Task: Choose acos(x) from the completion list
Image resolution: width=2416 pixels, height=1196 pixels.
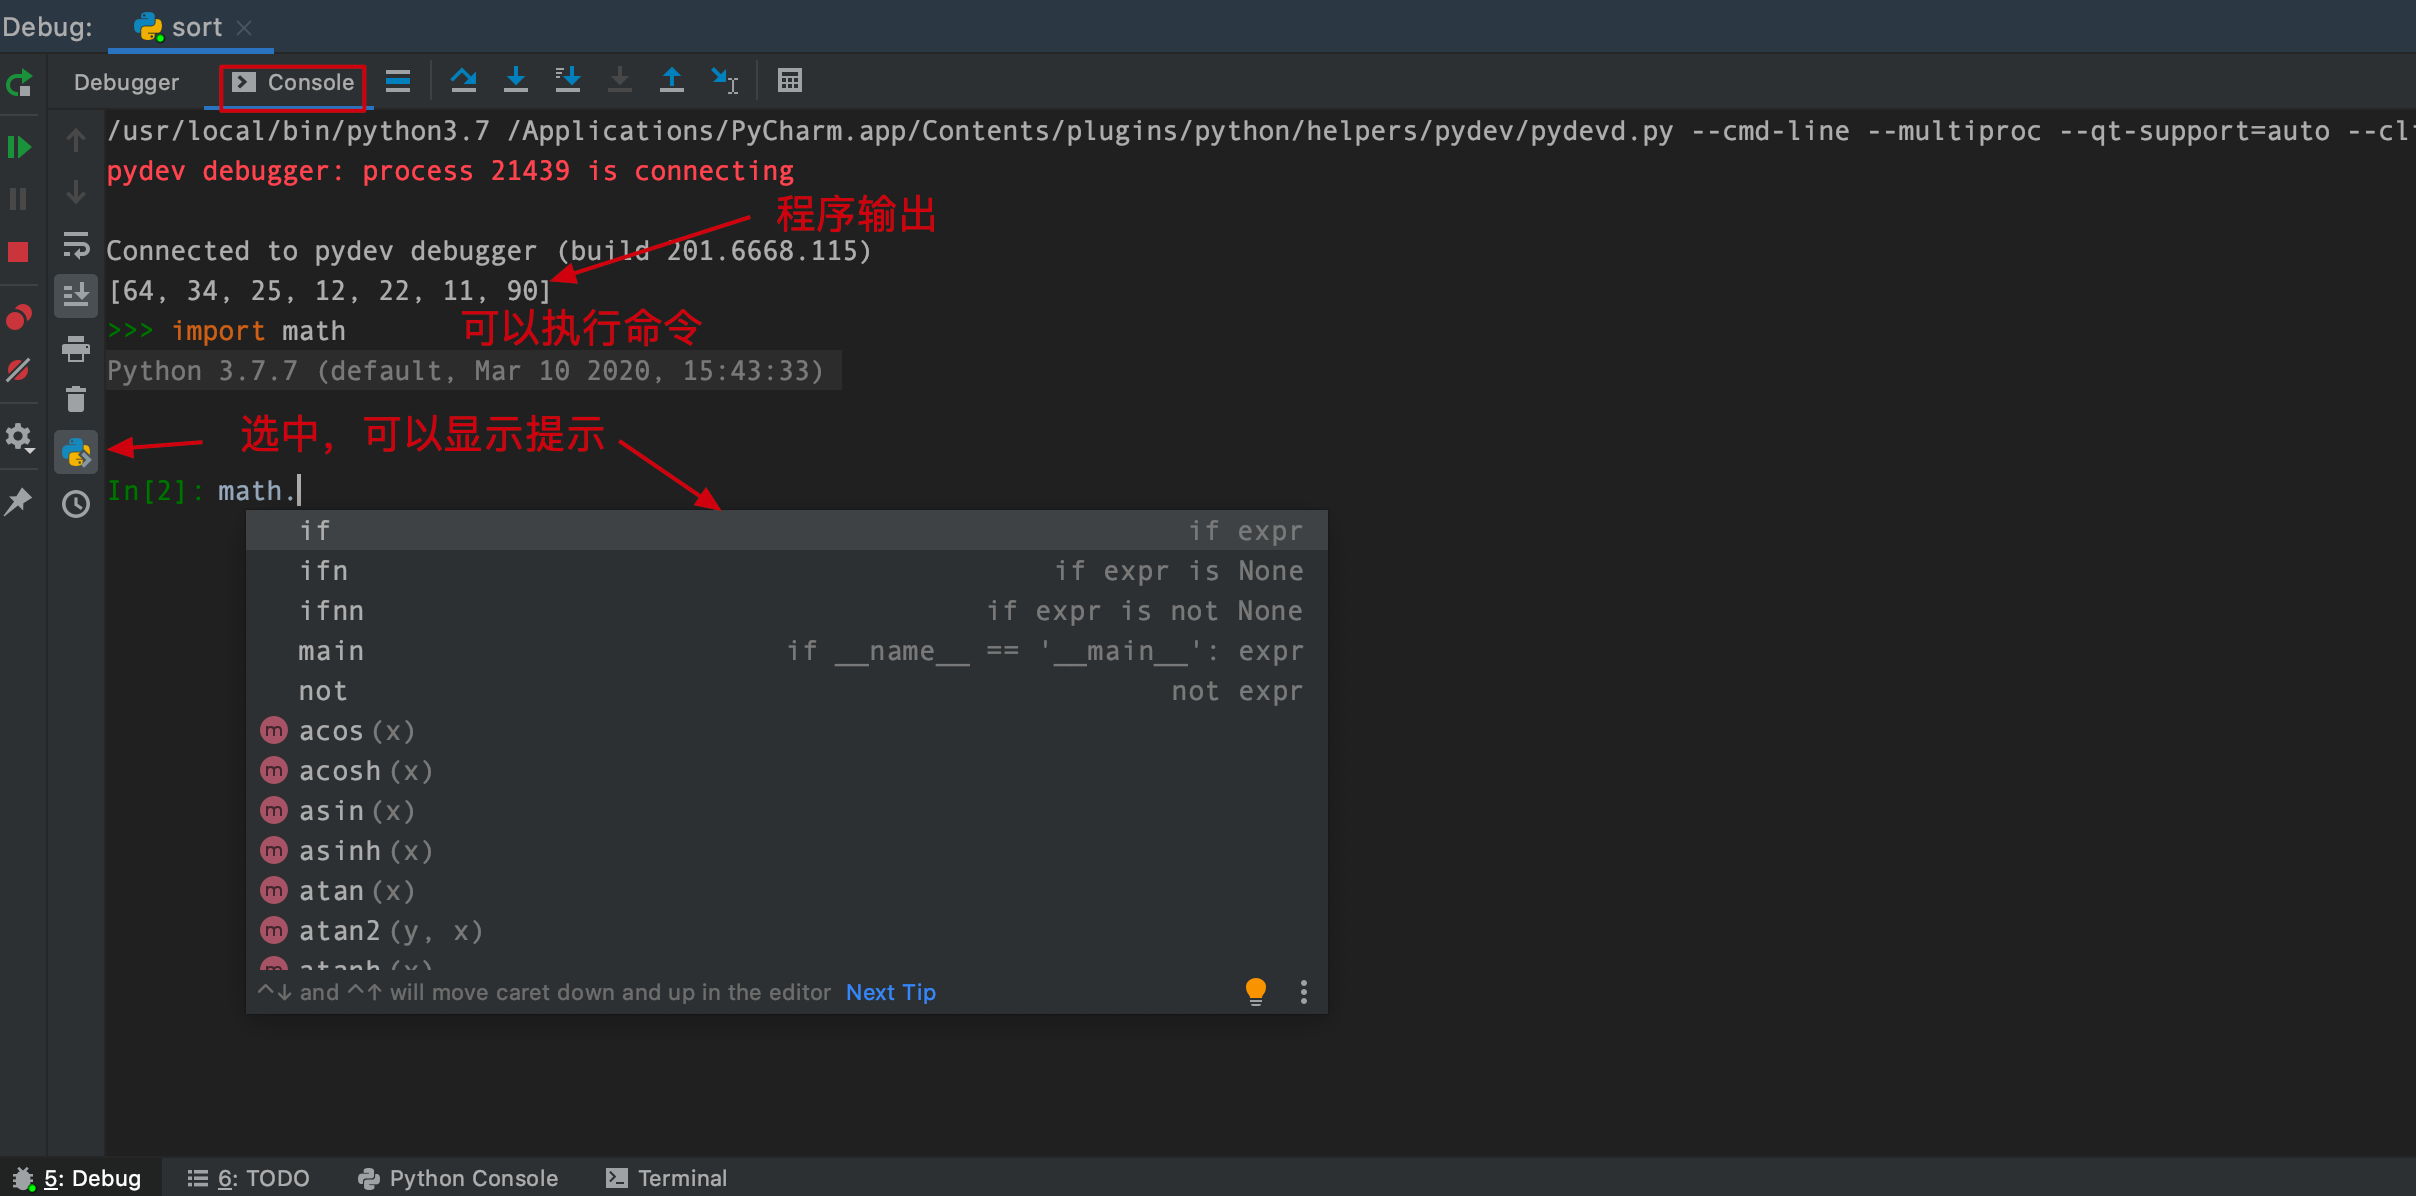Action: pyautogui.click(x=786, y=730)
